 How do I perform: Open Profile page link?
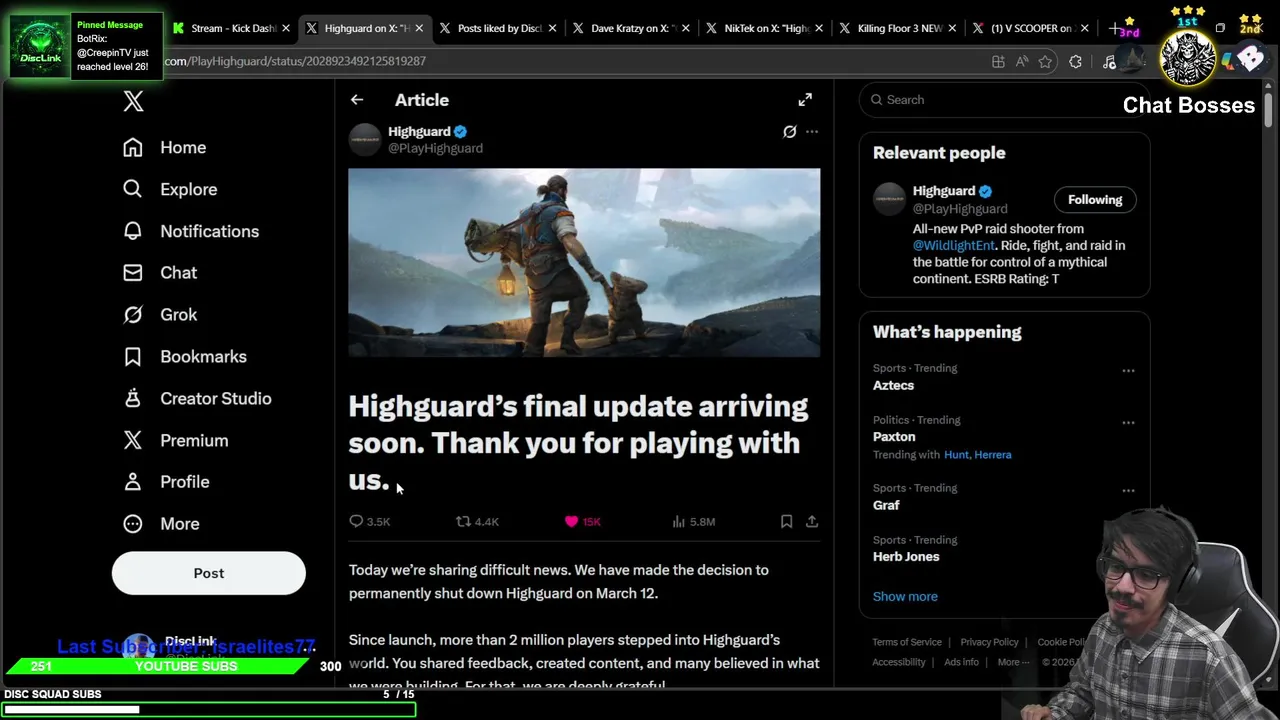(x=185, y=481)
